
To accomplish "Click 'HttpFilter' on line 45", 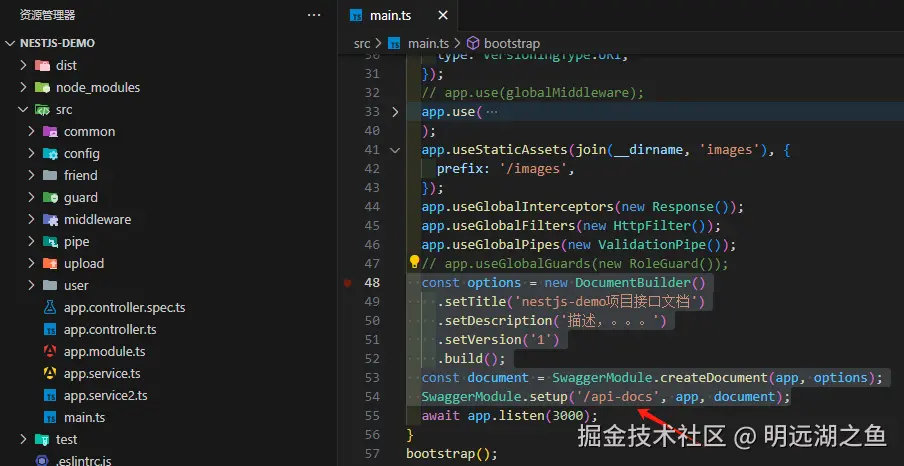I will [x=651, y=226].
